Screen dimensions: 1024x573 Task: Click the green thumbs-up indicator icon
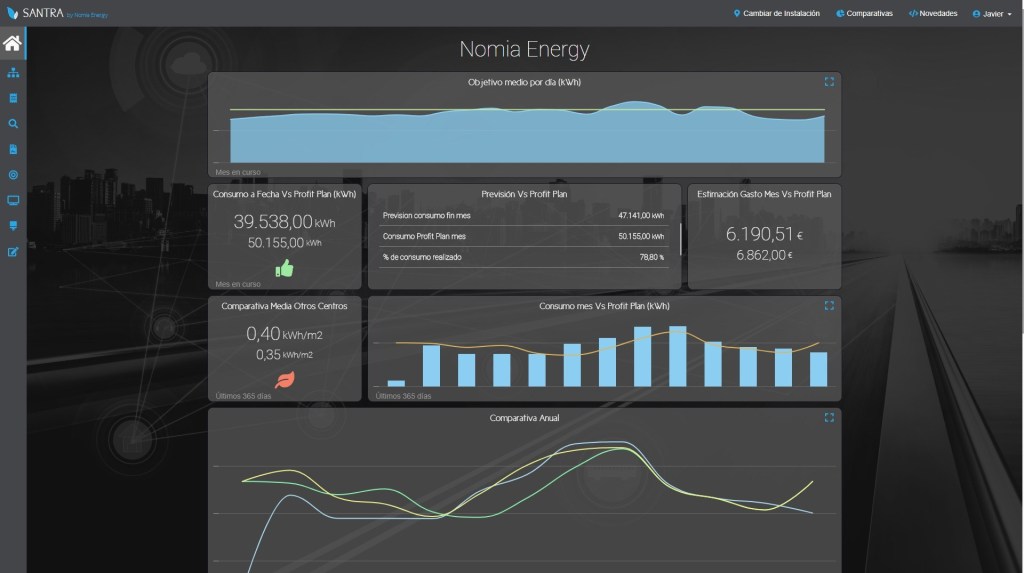(284, 268)
